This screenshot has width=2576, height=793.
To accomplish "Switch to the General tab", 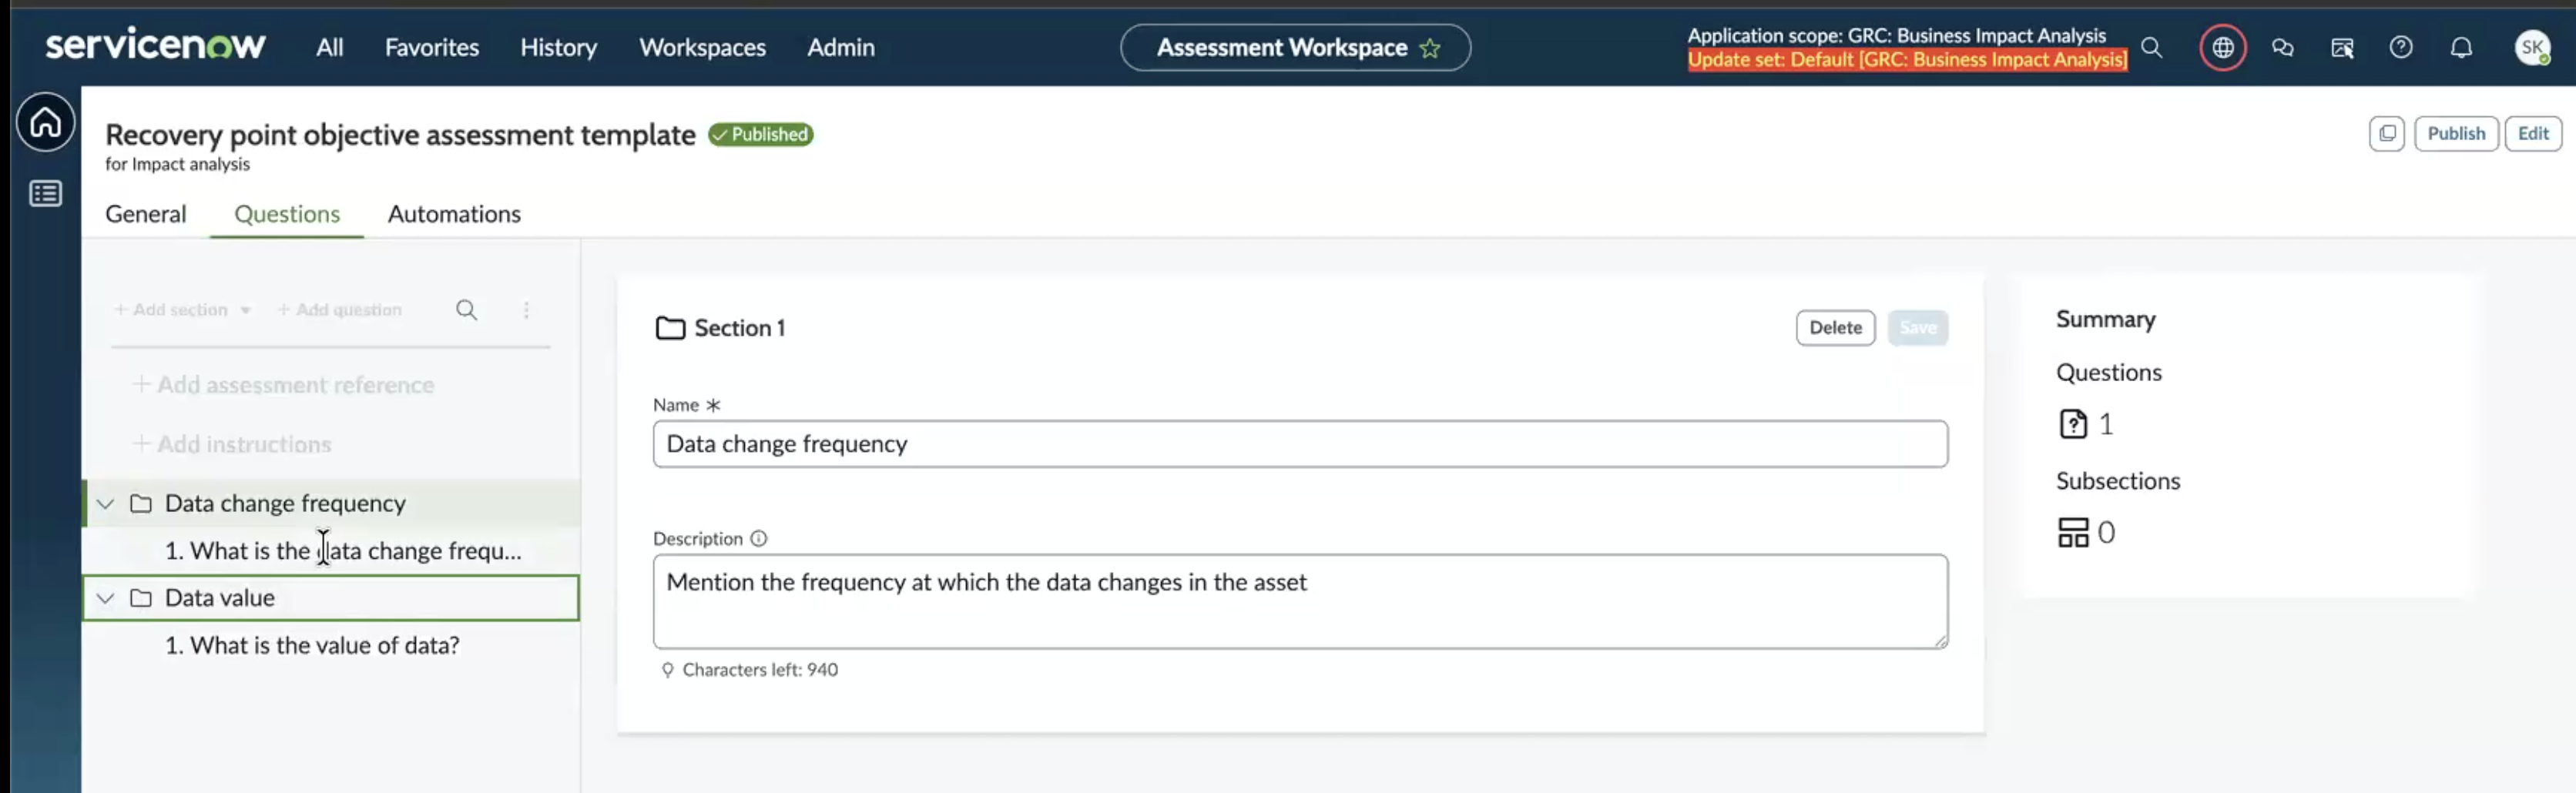I will pyautogui.click(x=145, y=214).
